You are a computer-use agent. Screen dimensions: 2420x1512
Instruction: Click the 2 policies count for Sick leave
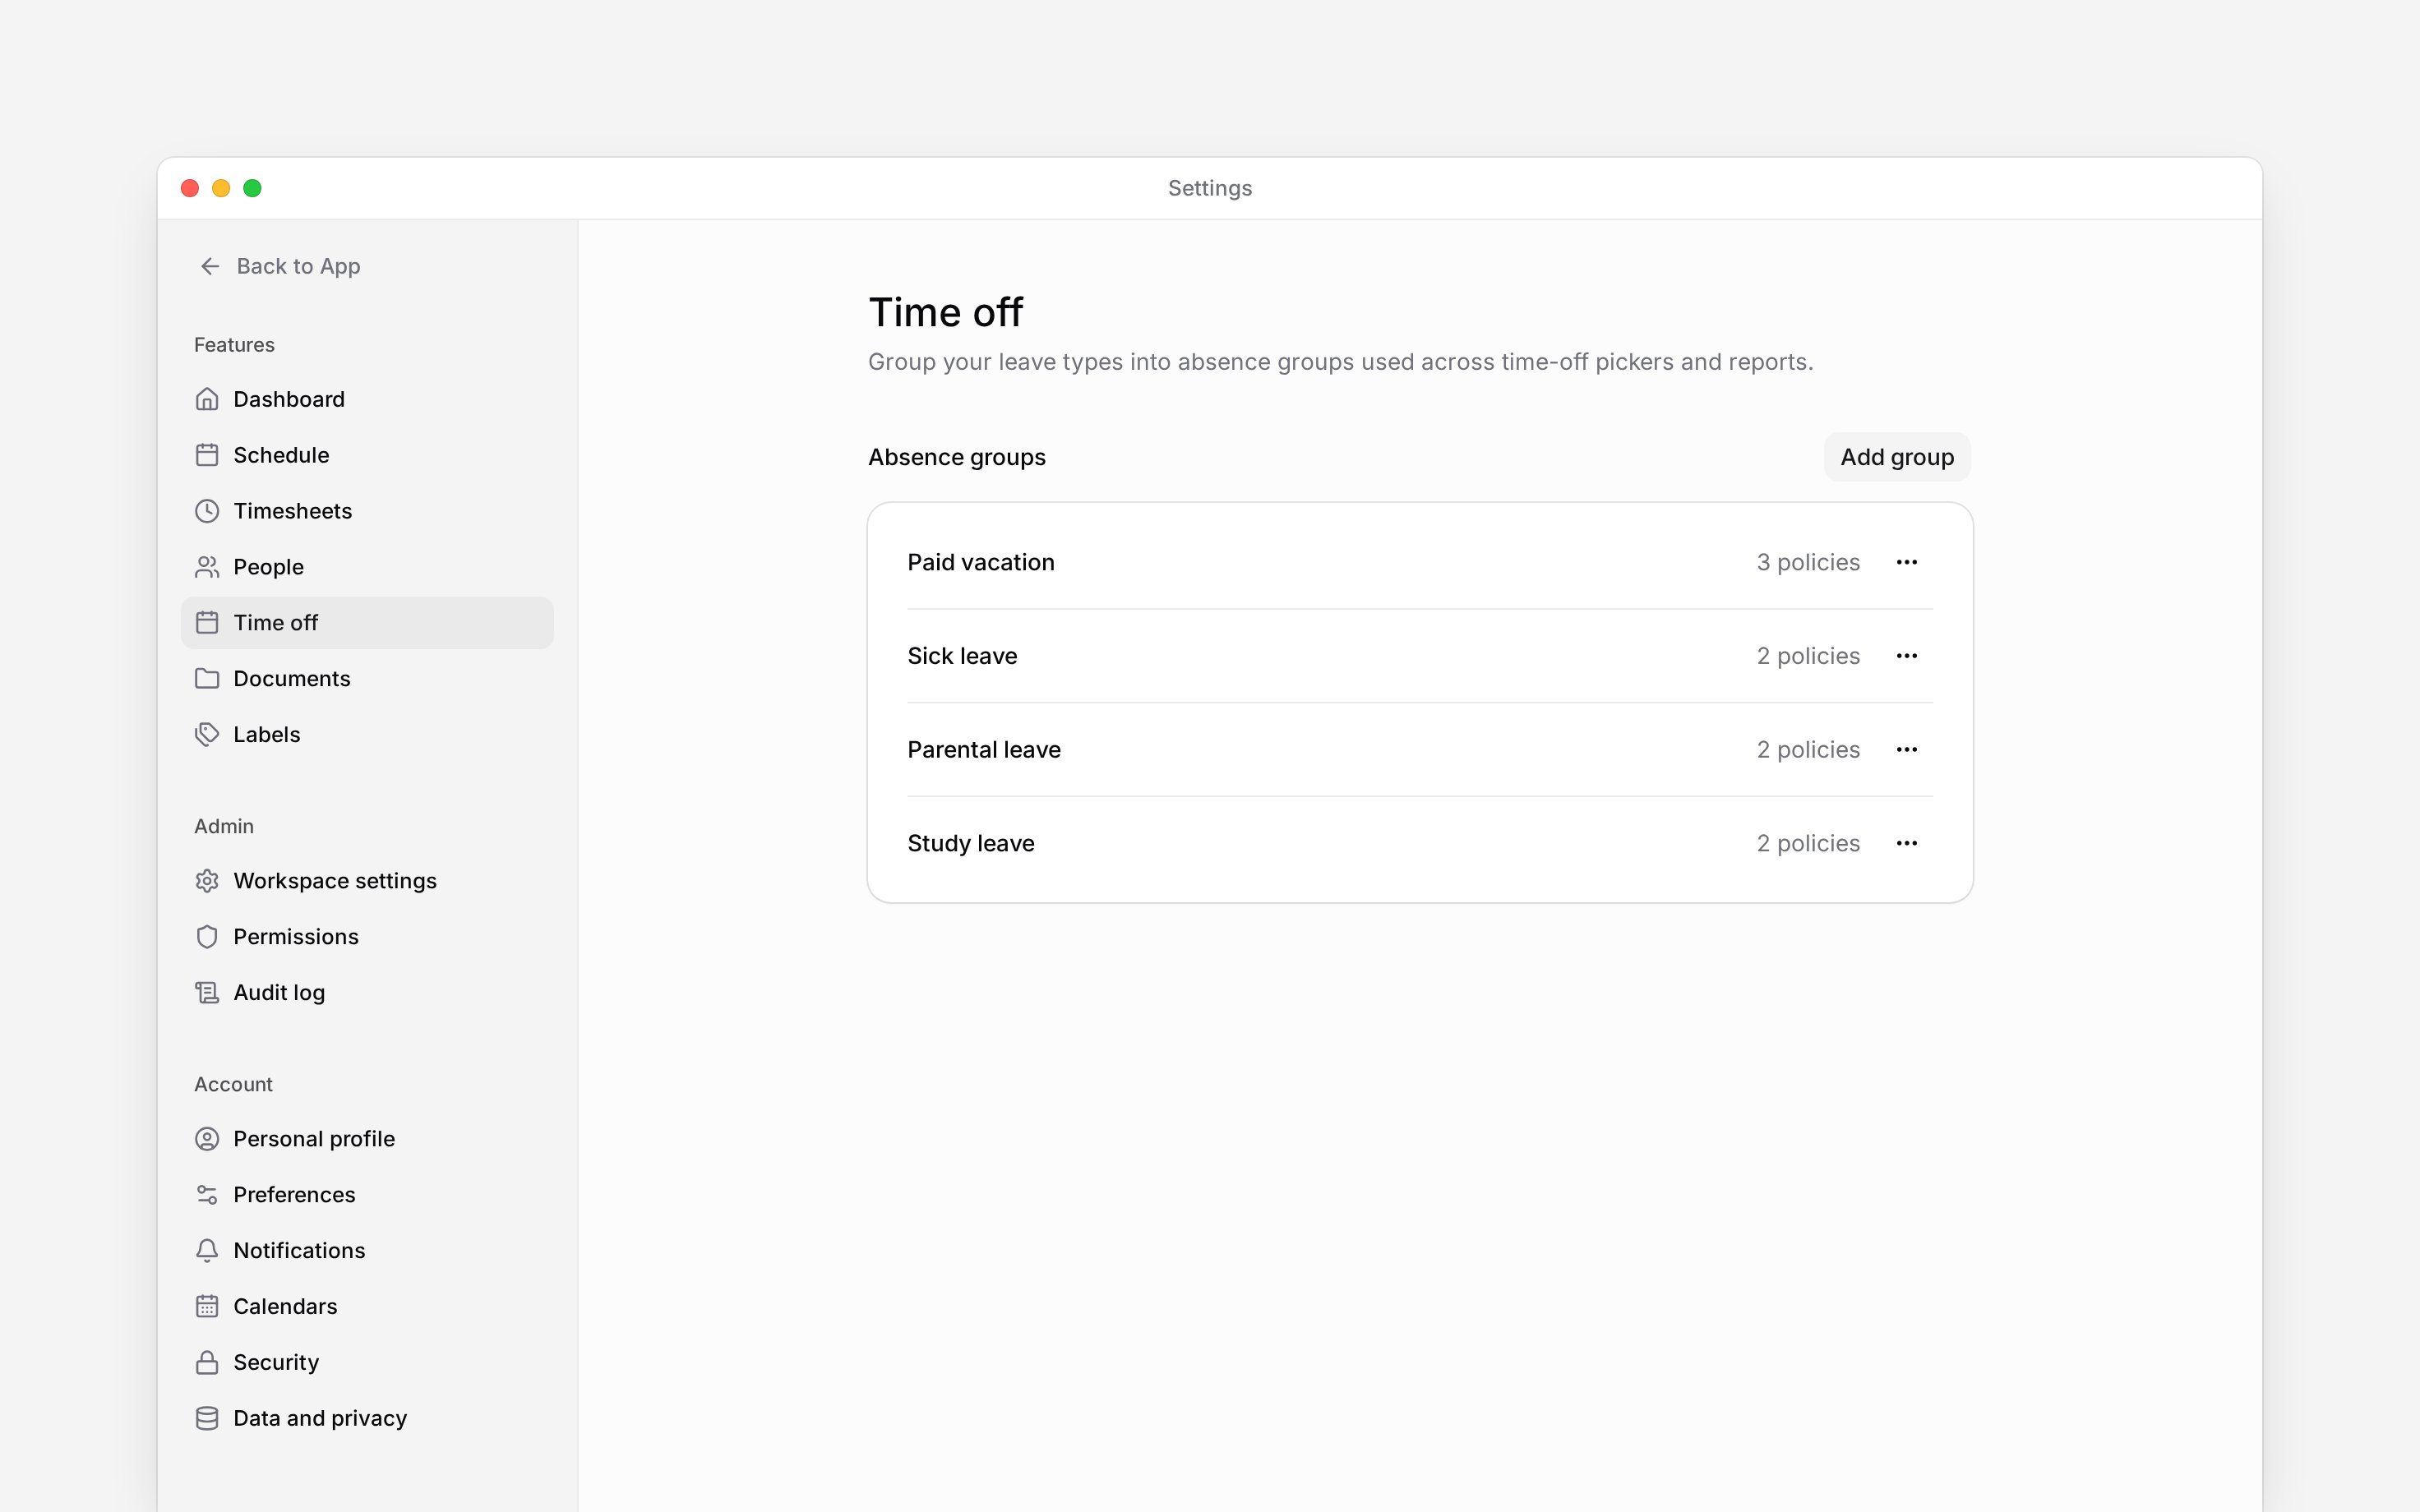[x=1808, y=656]
